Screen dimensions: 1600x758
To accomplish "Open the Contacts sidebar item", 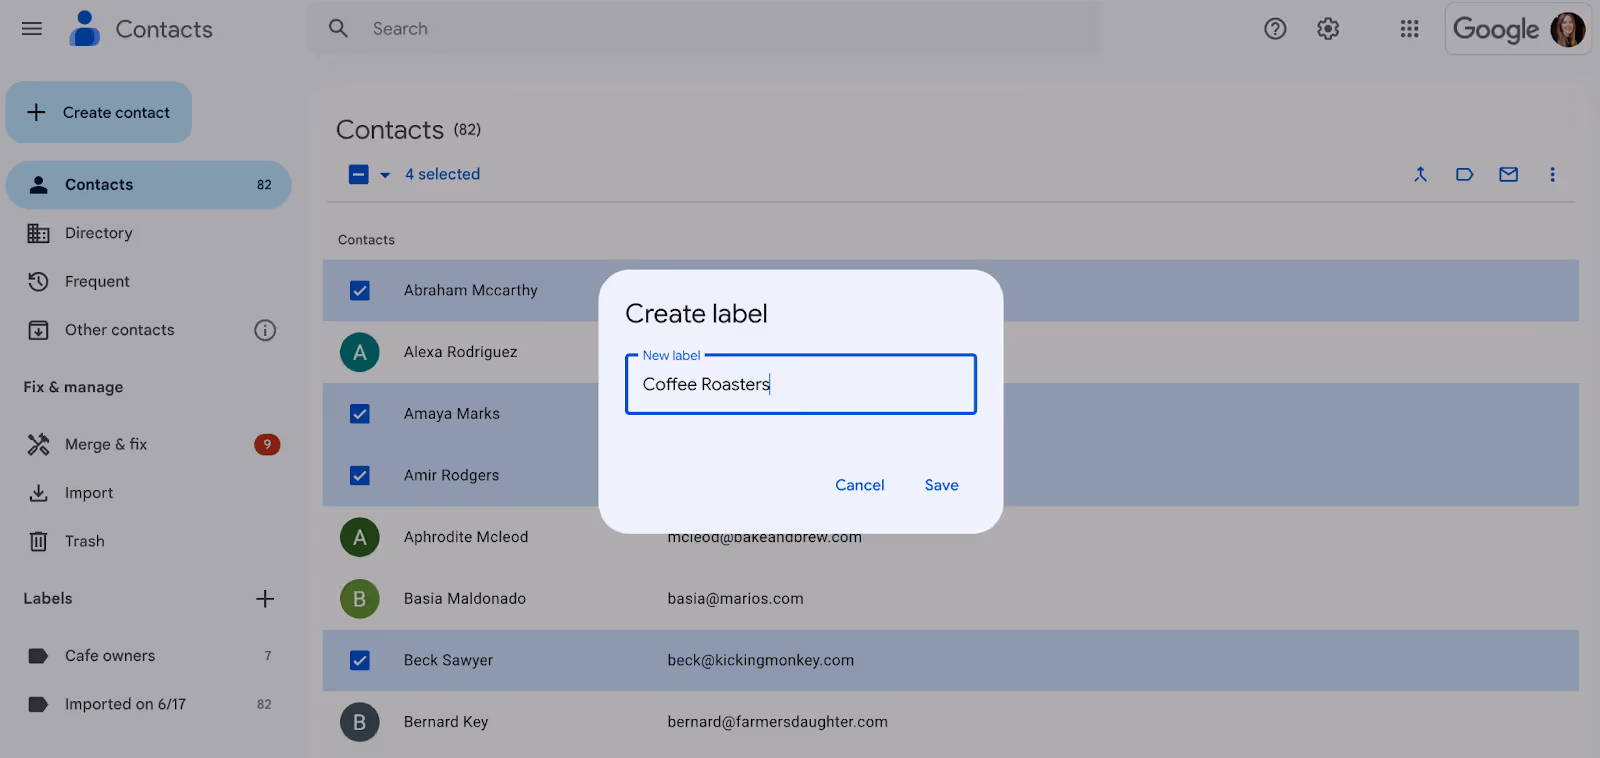I will (x=148, y=185).
